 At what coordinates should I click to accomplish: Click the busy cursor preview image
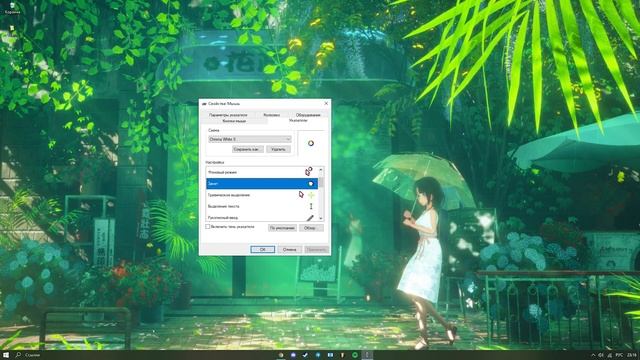coord(311,143)
